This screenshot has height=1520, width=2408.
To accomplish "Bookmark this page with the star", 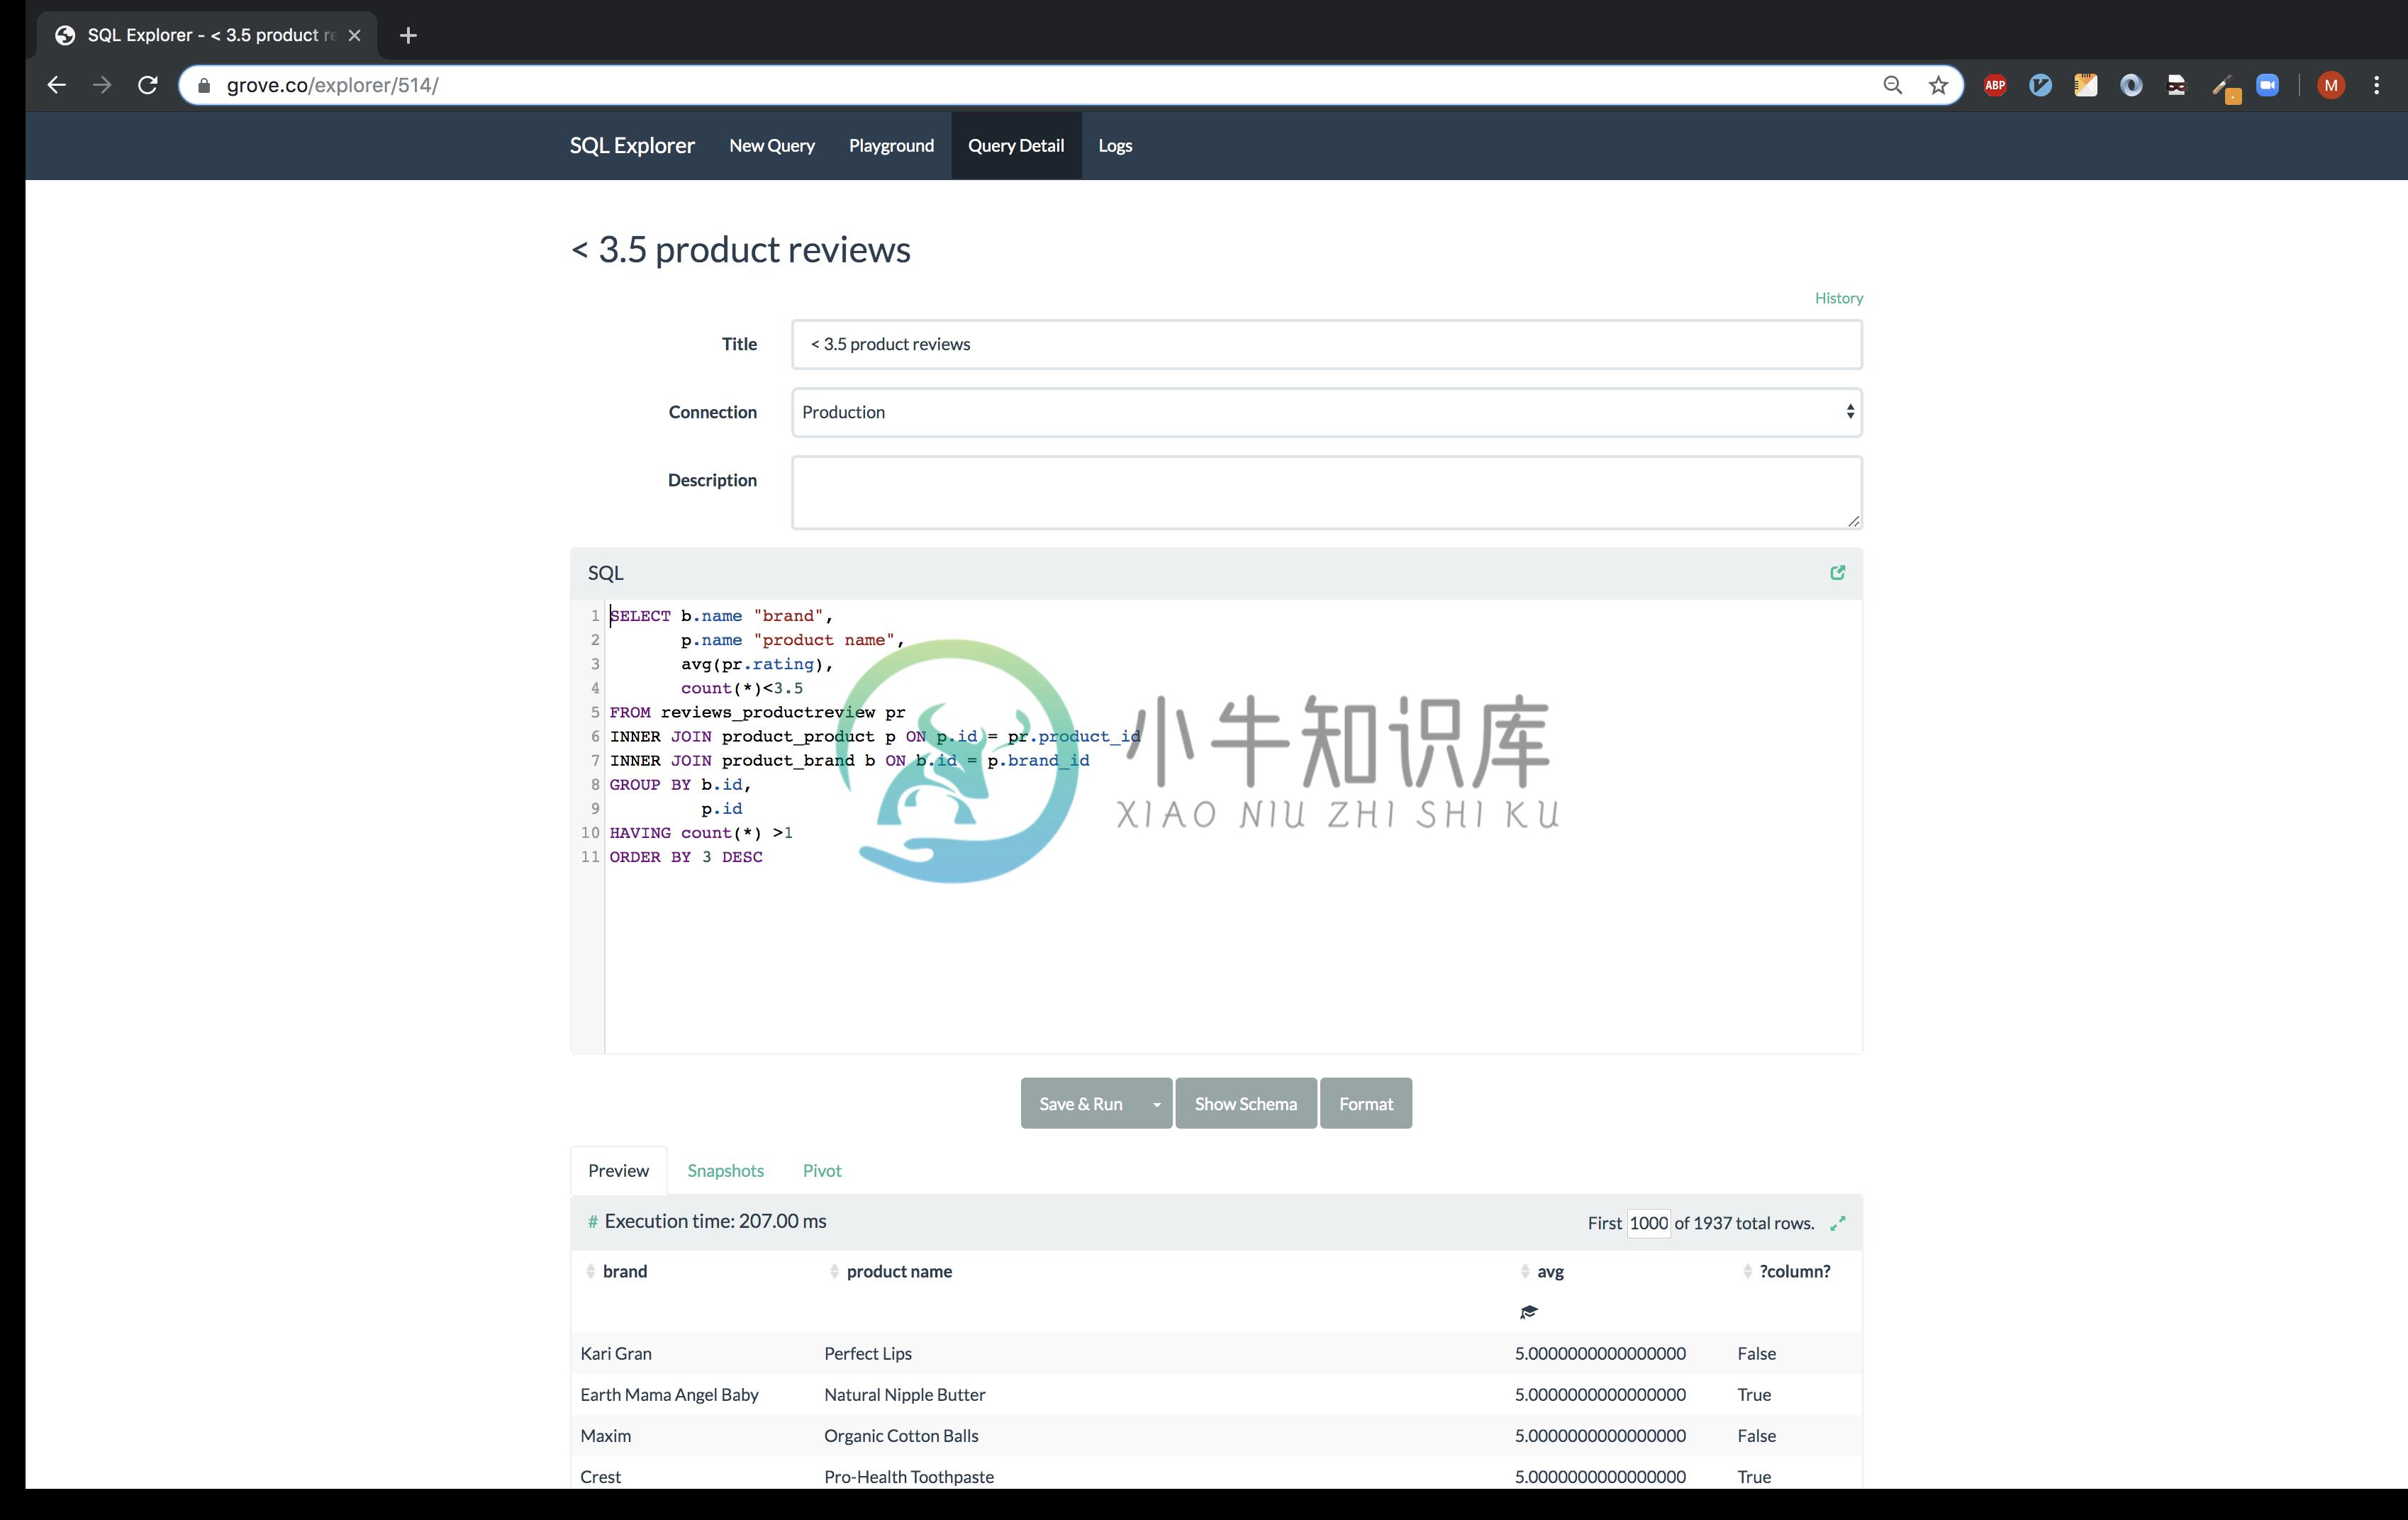I will [1938, 85].
